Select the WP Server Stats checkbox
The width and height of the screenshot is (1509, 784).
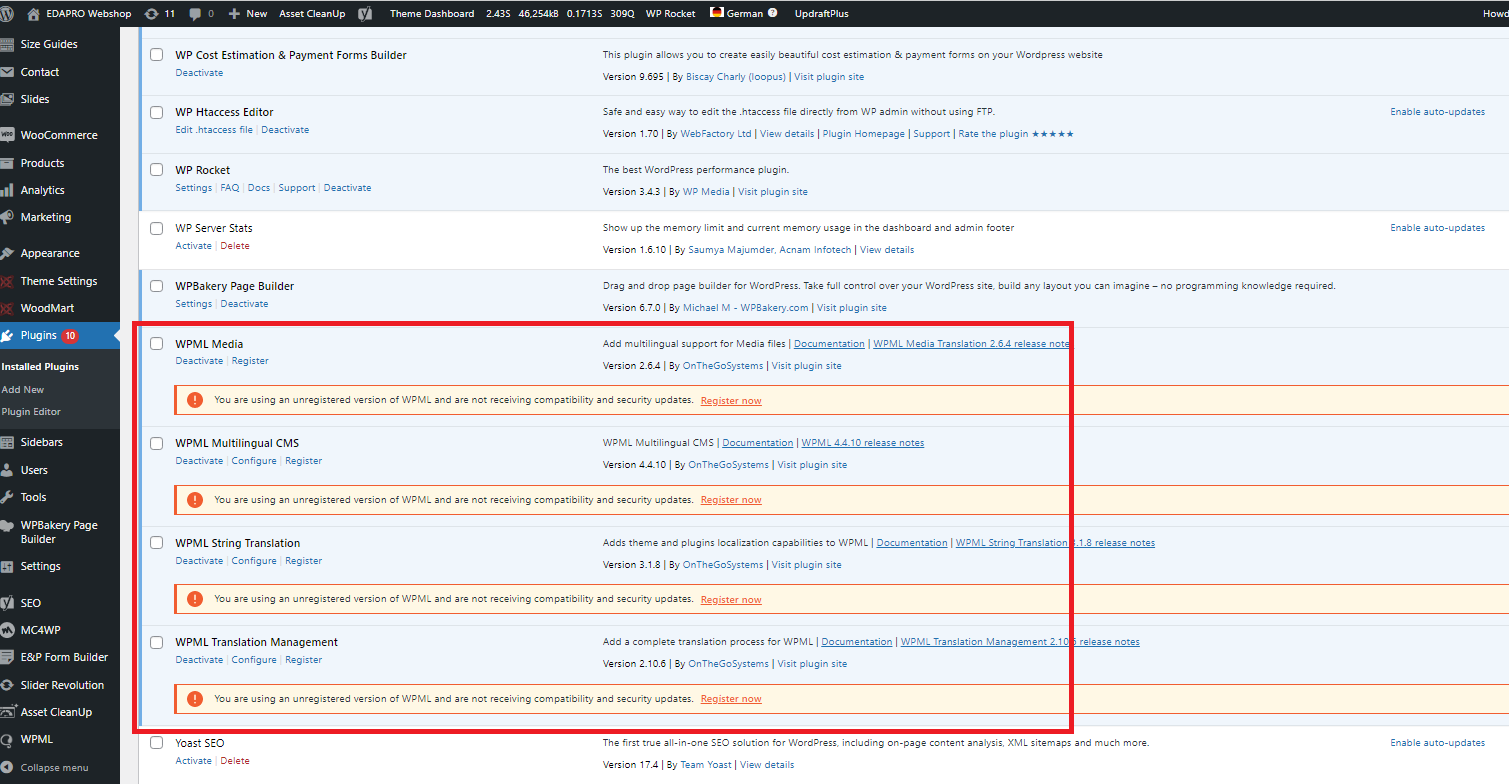(x=156, y=228)
